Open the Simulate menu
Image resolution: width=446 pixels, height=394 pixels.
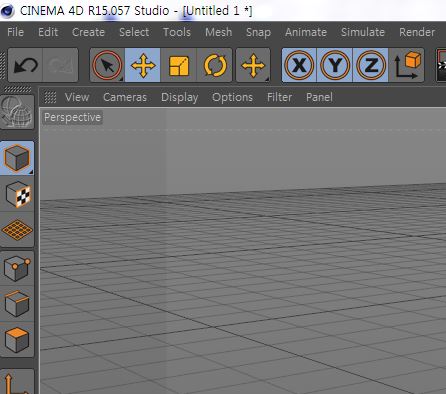click(x=363, y=32)
